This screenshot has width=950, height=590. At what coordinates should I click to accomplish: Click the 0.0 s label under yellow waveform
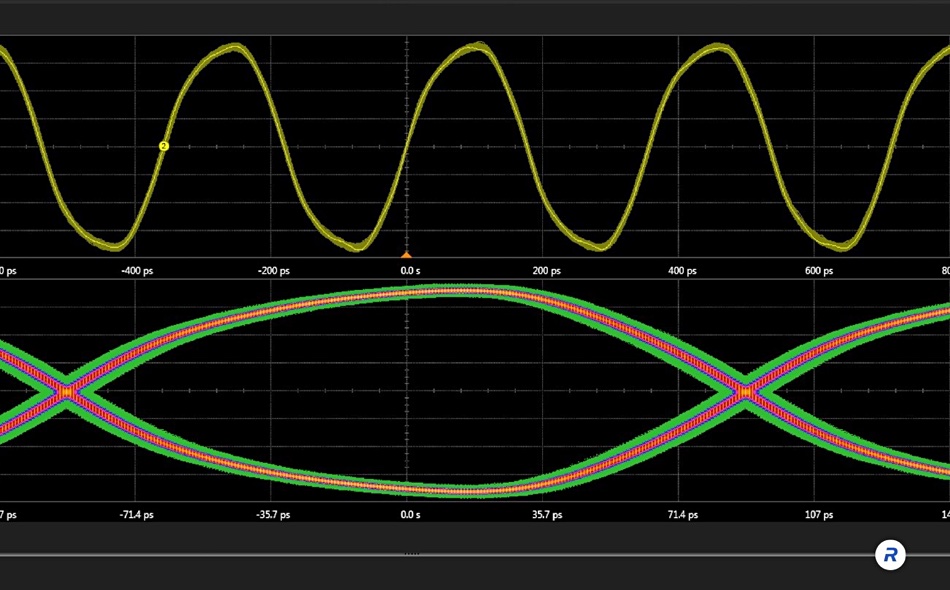click(x=410, y=271)
